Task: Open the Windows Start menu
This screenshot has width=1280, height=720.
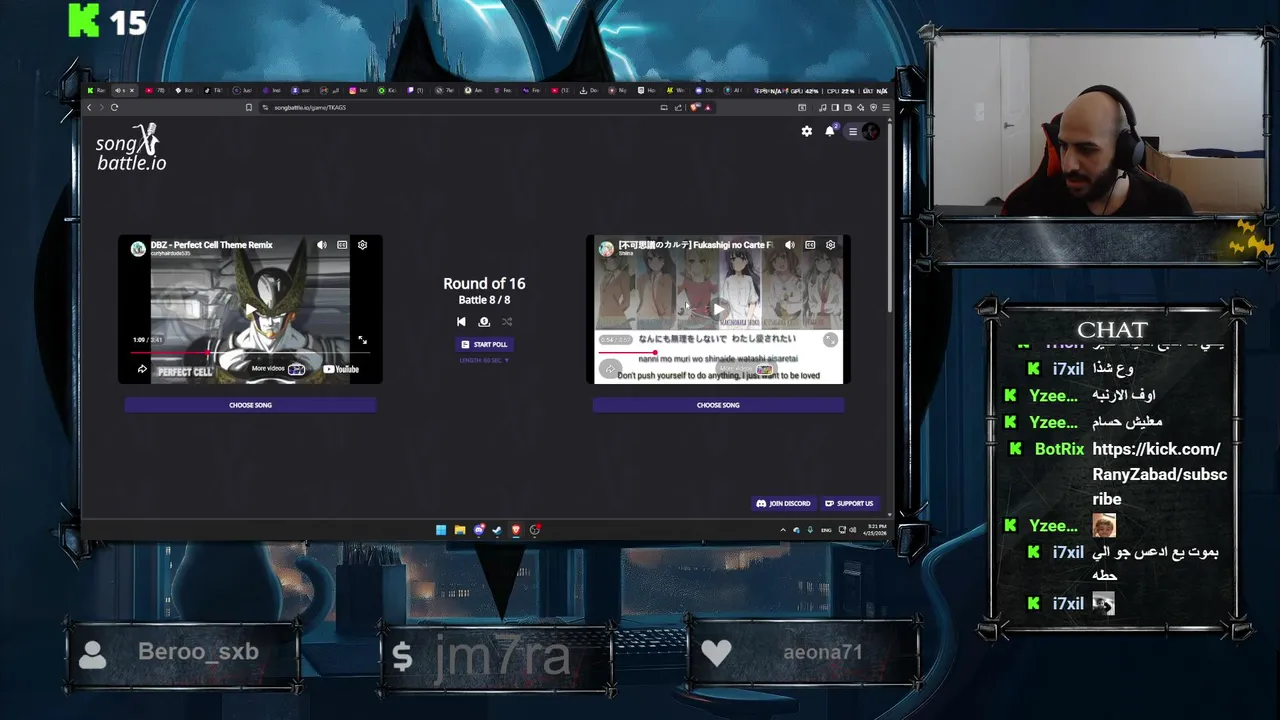Action: (x=441, y=530)
